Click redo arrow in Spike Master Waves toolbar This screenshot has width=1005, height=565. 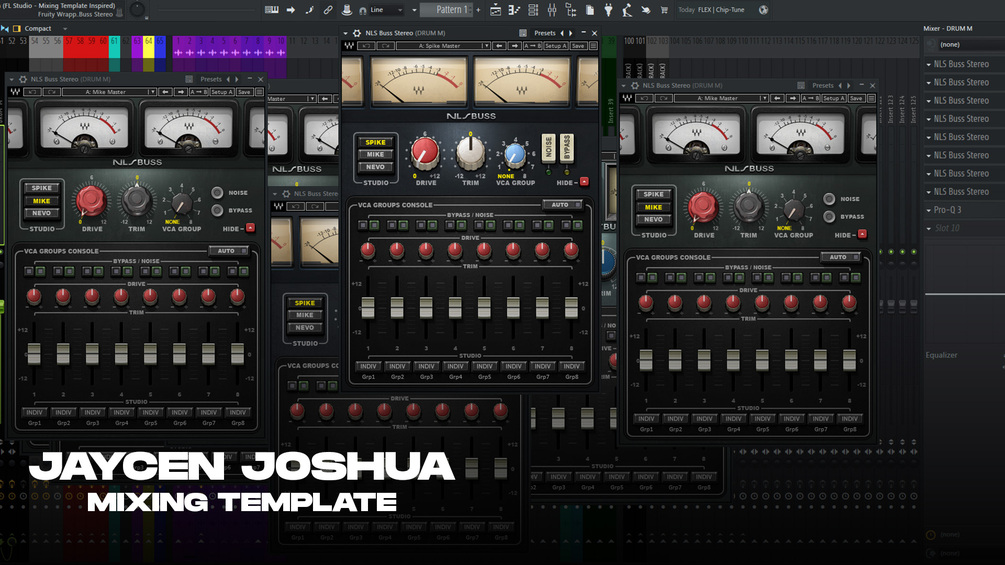pyautogui.click(x=386, y=46)
